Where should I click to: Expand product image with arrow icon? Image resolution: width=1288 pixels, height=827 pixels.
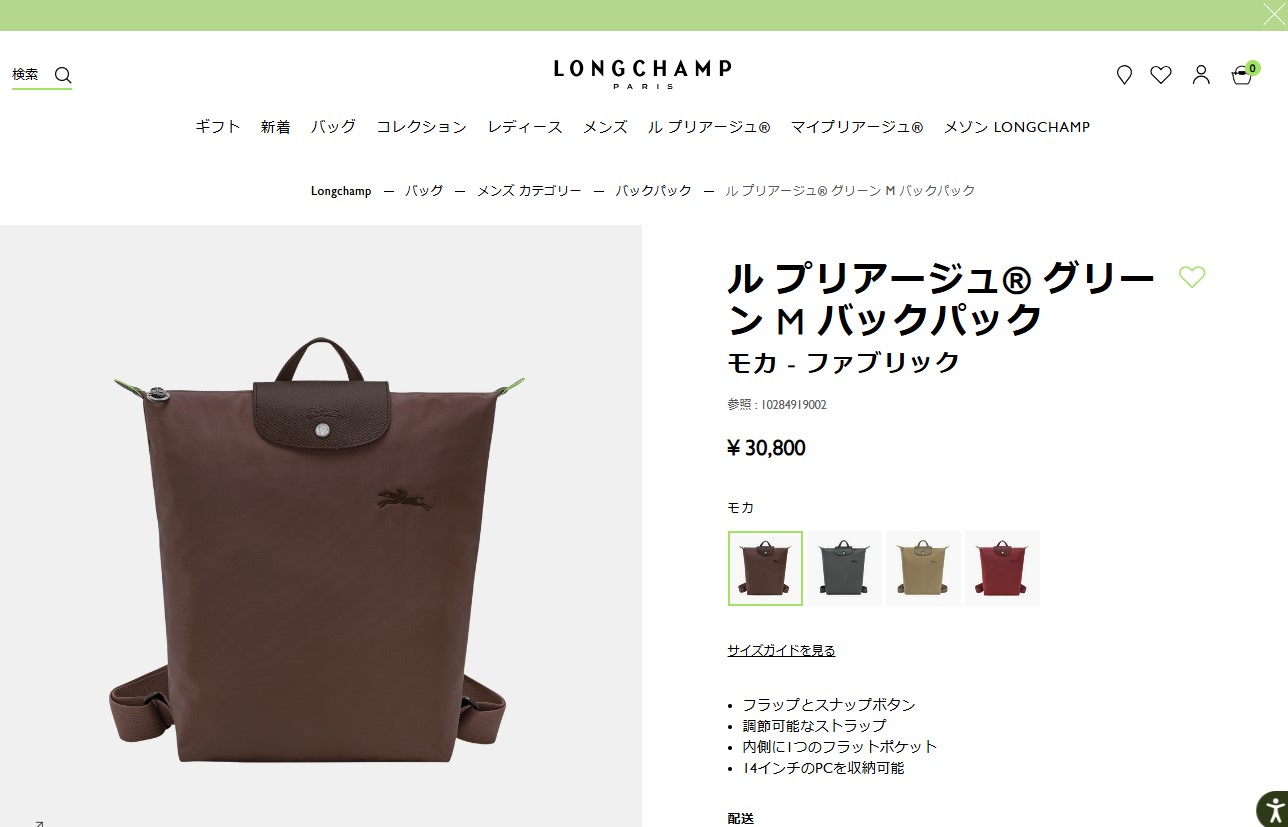click(x=39, y=823)
